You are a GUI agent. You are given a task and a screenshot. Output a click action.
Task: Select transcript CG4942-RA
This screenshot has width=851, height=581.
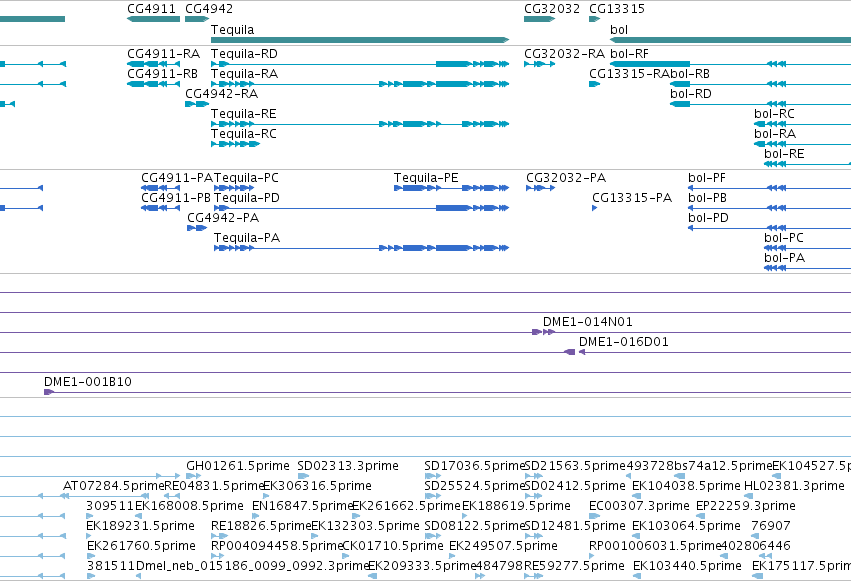click(x=197, y=104)
